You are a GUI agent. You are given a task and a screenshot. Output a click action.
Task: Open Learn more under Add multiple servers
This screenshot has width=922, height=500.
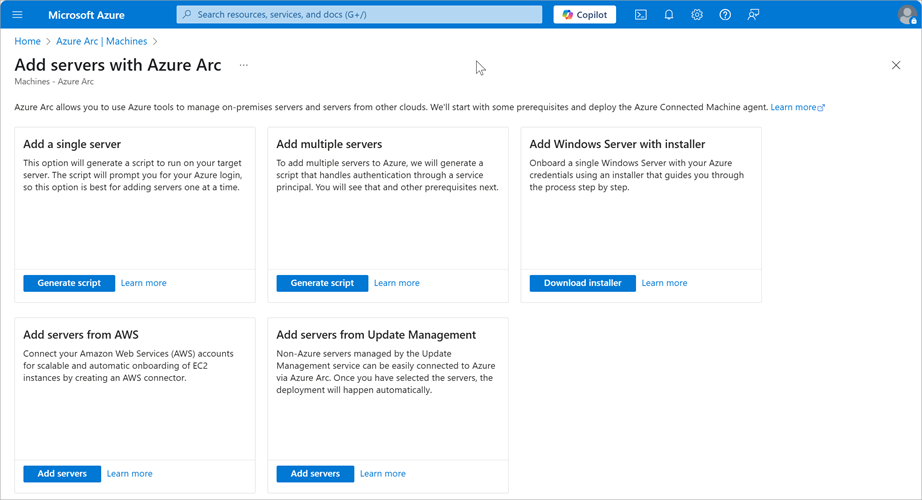pos(397,283)
